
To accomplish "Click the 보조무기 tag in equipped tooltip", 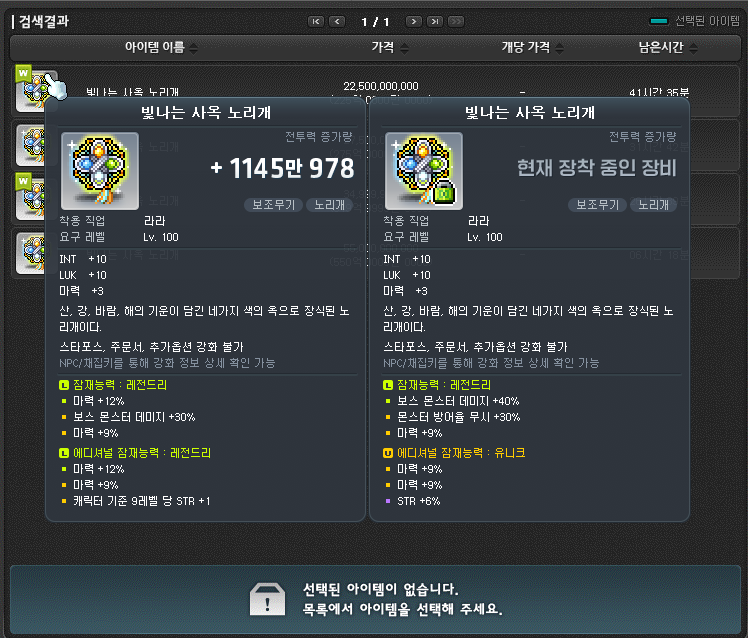I will coord(597,205).
